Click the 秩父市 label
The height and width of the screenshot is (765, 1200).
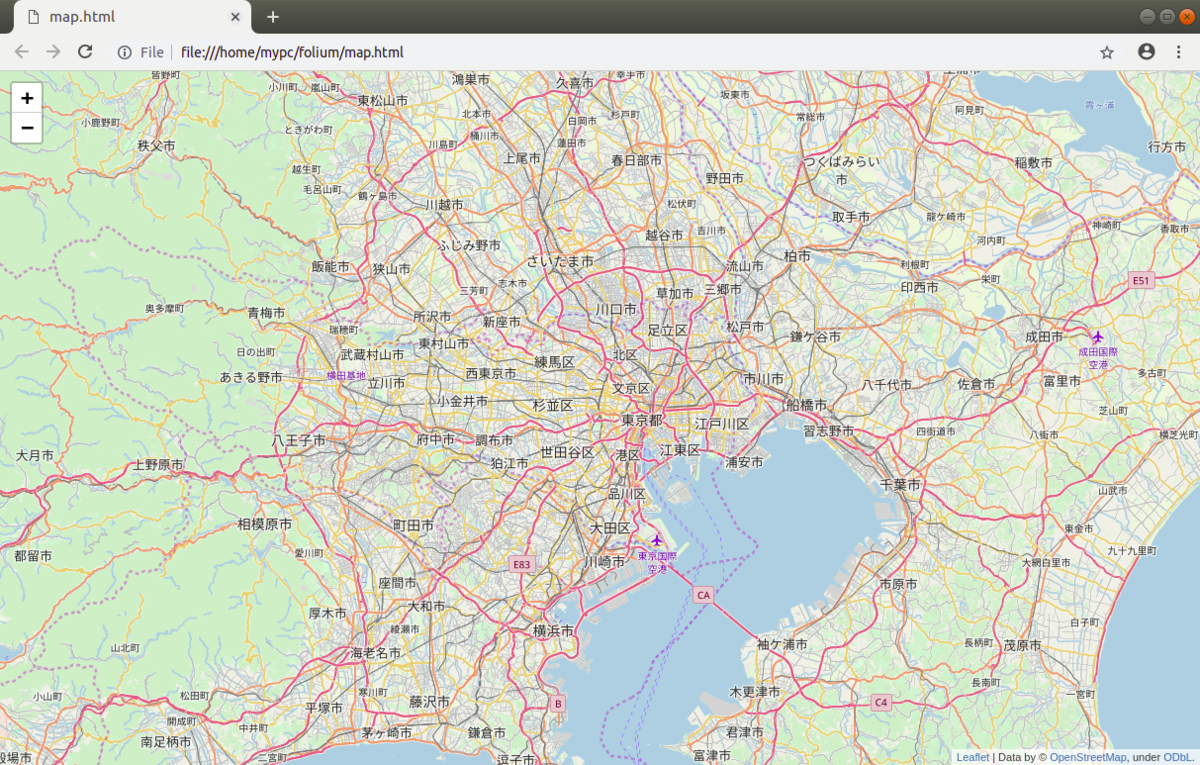[157, 145]
